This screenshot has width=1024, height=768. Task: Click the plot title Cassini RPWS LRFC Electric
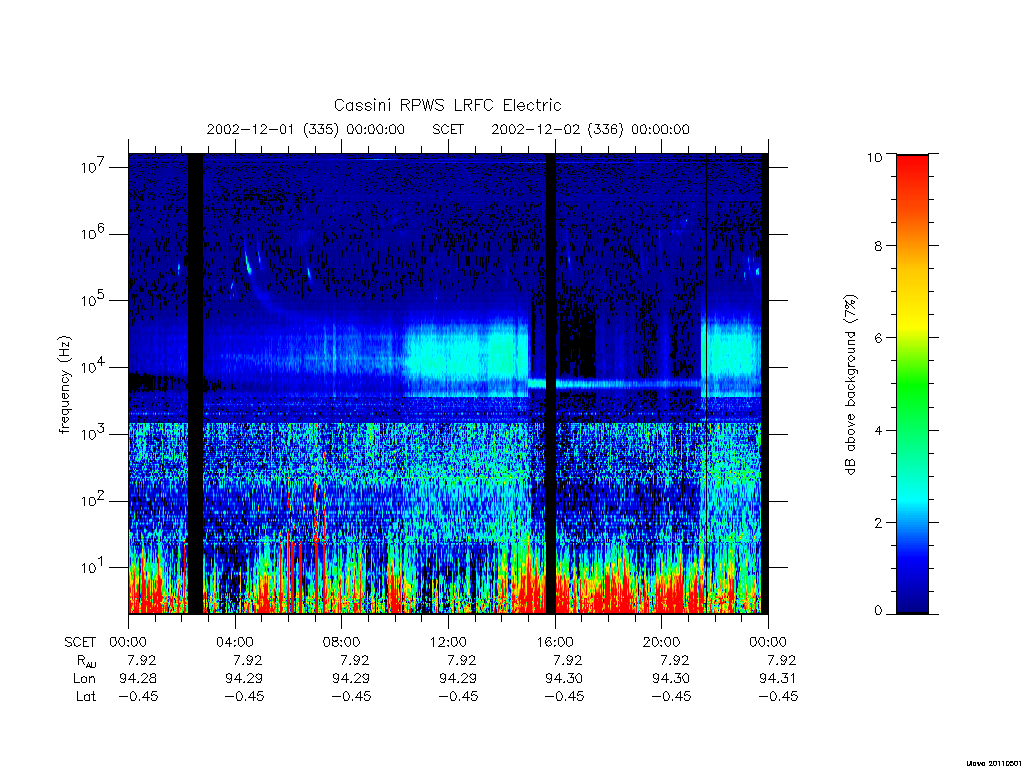[x=447, y=105]
